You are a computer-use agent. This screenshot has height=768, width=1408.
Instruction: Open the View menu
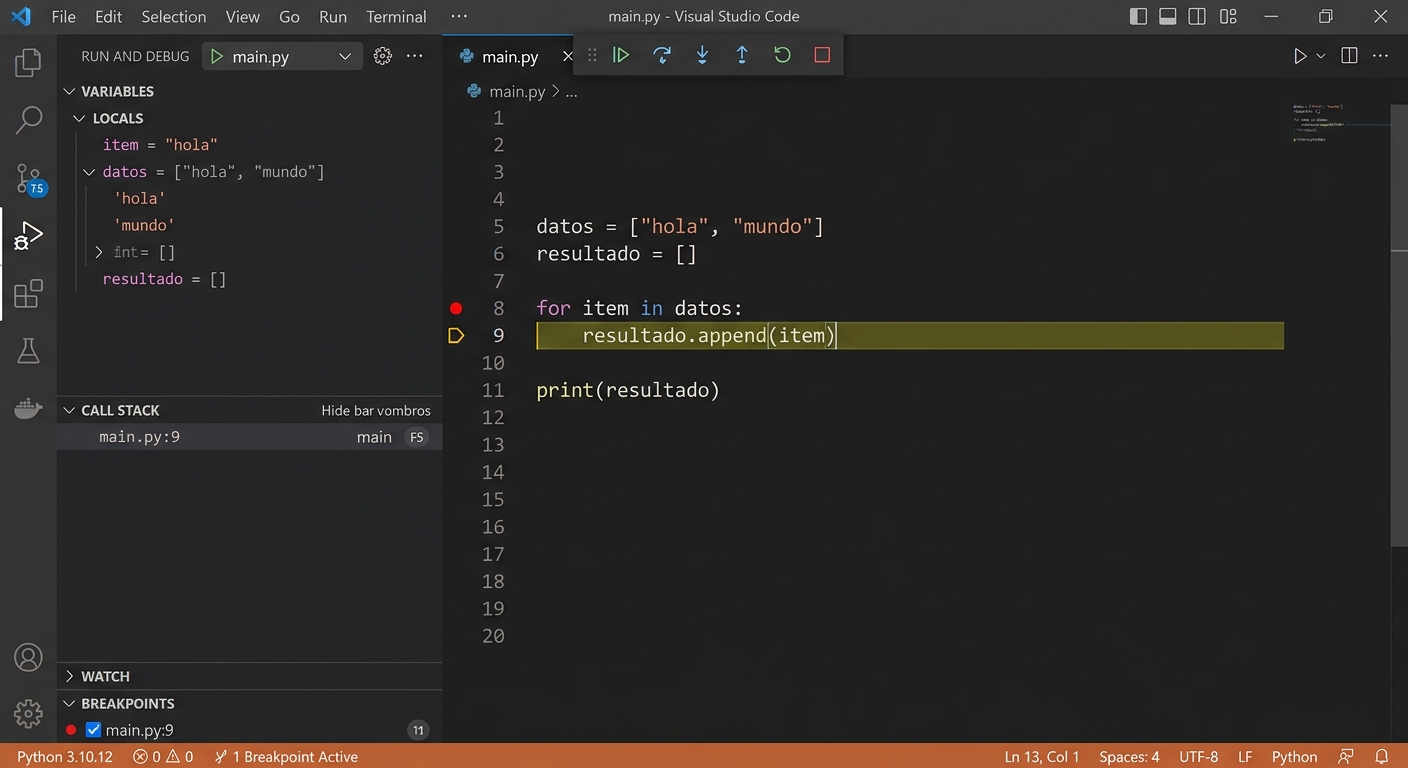click(243, 17)
